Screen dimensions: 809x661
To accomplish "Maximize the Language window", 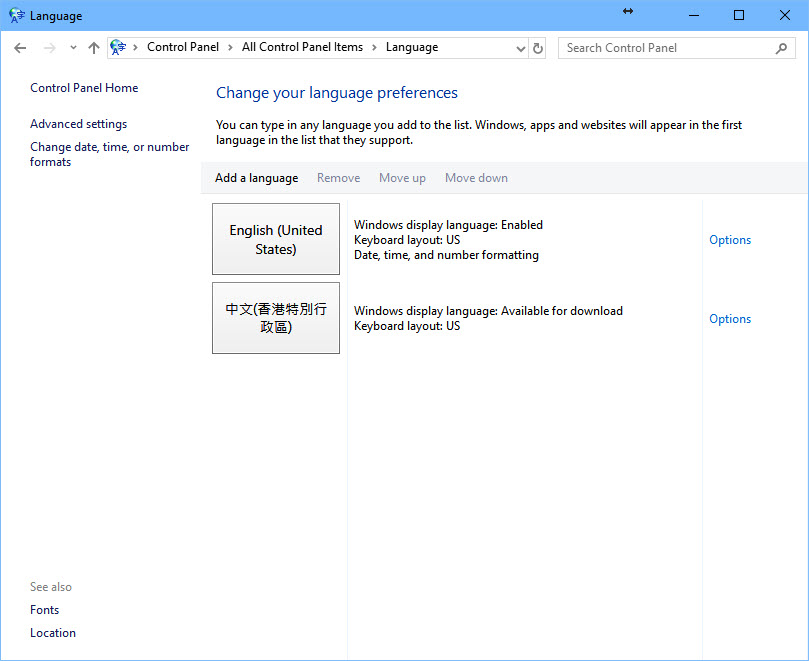I will pyautogui.click(x=739, y=15).
